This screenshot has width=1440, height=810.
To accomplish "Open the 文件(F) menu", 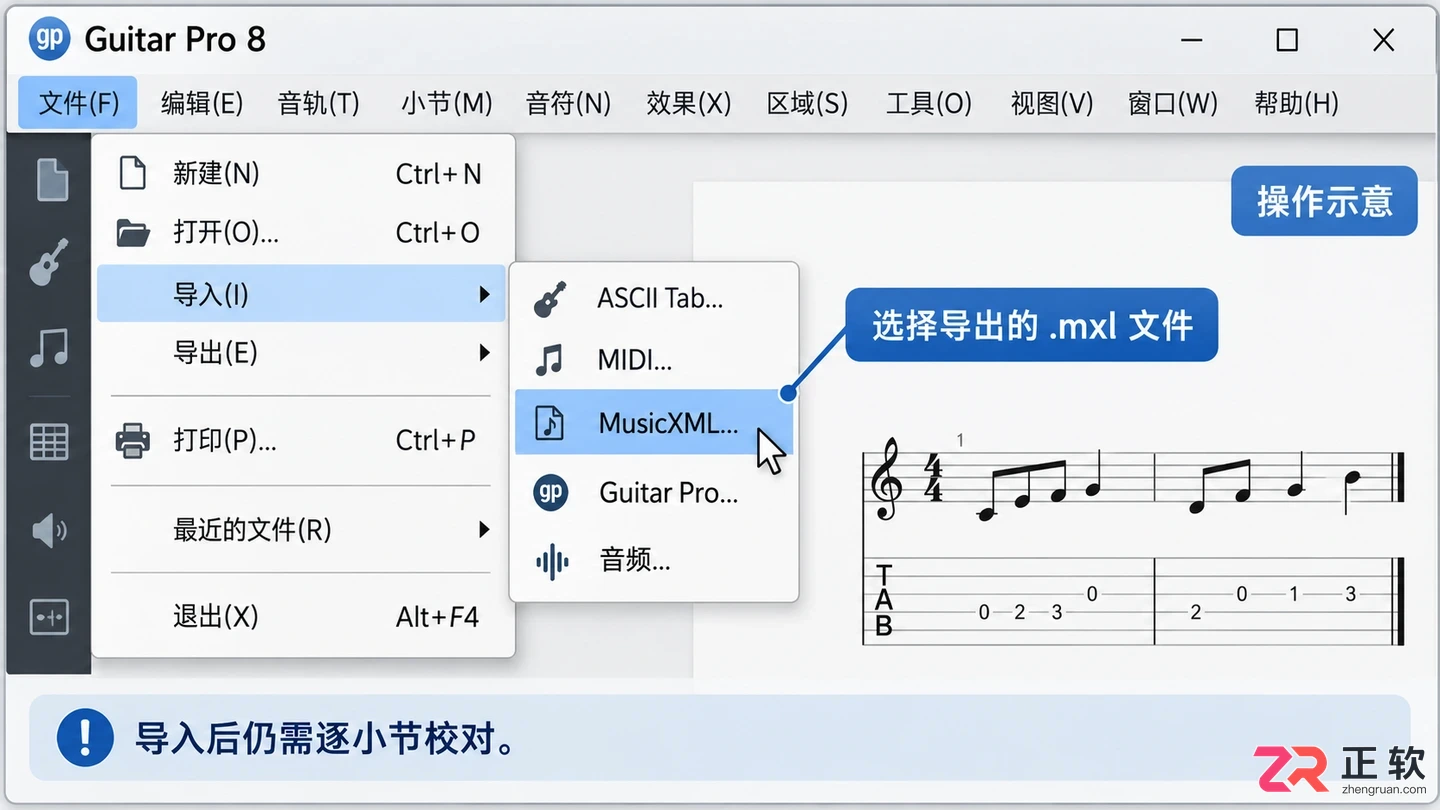I will 78,103.
